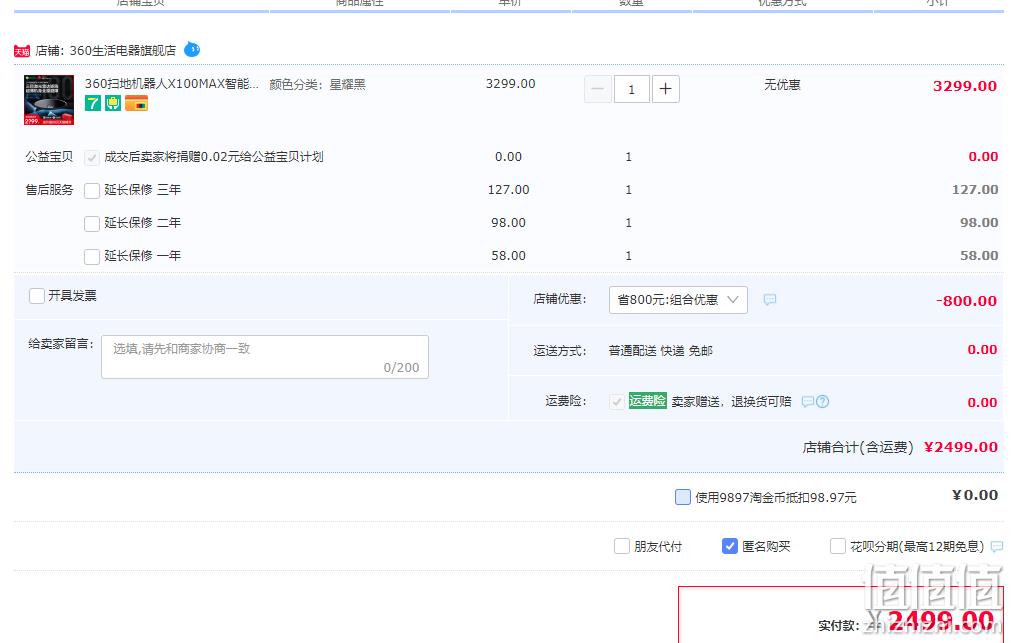Click the orange credit card badge icon
Image resolution: width=1012 pixels, height=643 pixels.
136,103
